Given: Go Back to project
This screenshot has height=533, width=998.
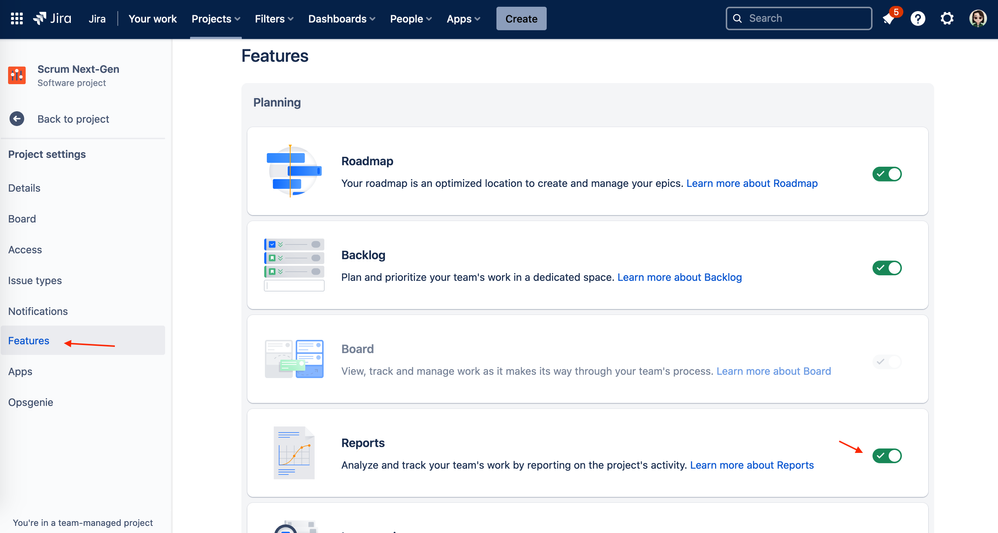Looking at the screenshot, I should pyautogui.click(x=73, y=119).
